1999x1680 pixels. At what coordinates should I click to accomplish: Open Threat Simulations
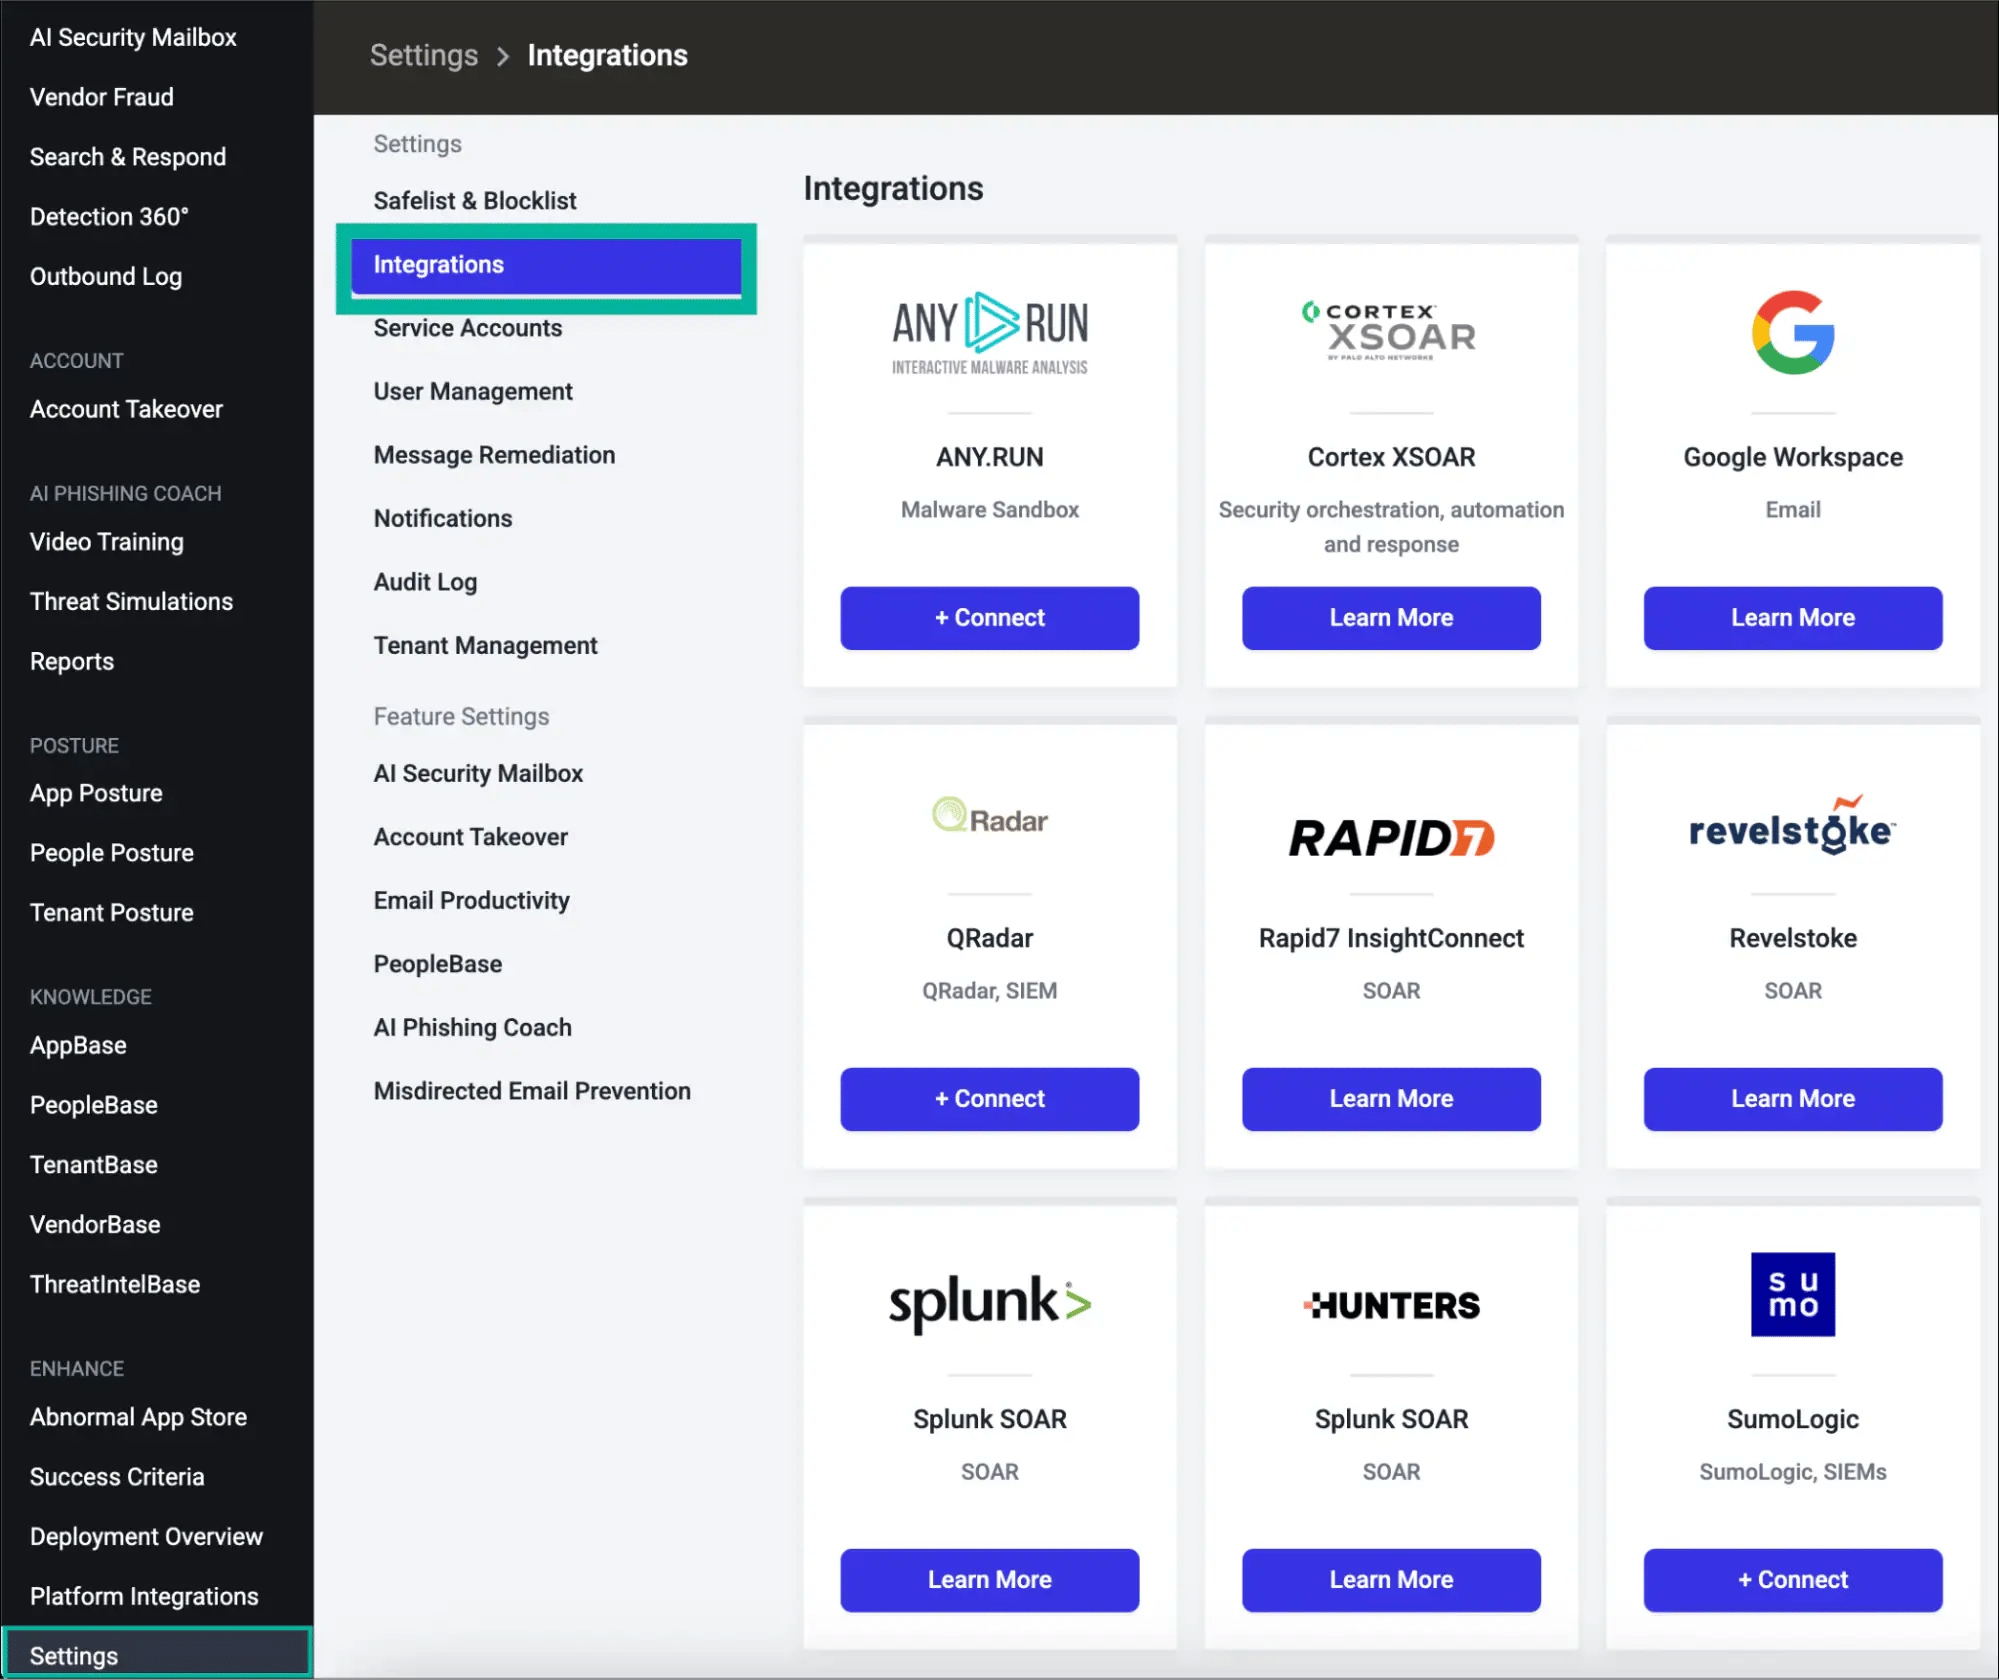click(131, 602)
